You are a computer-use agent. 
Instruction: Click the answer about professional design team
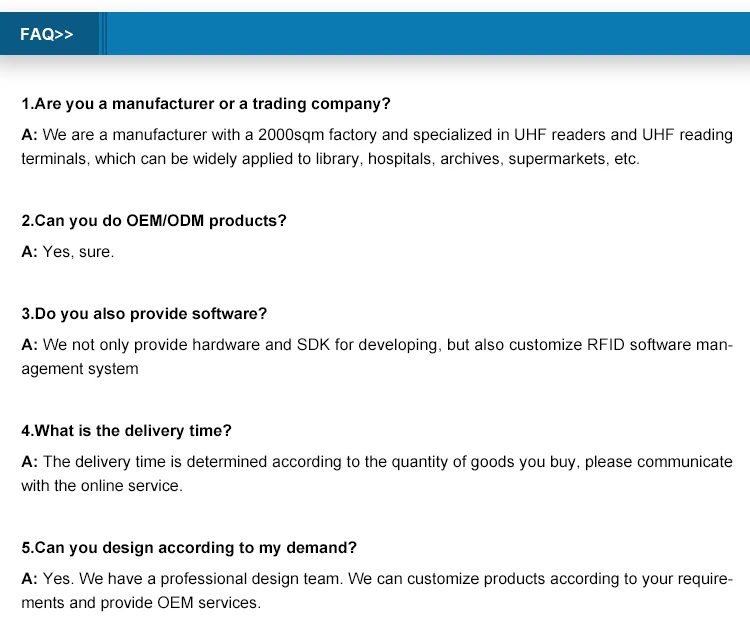tap(377, 590)
